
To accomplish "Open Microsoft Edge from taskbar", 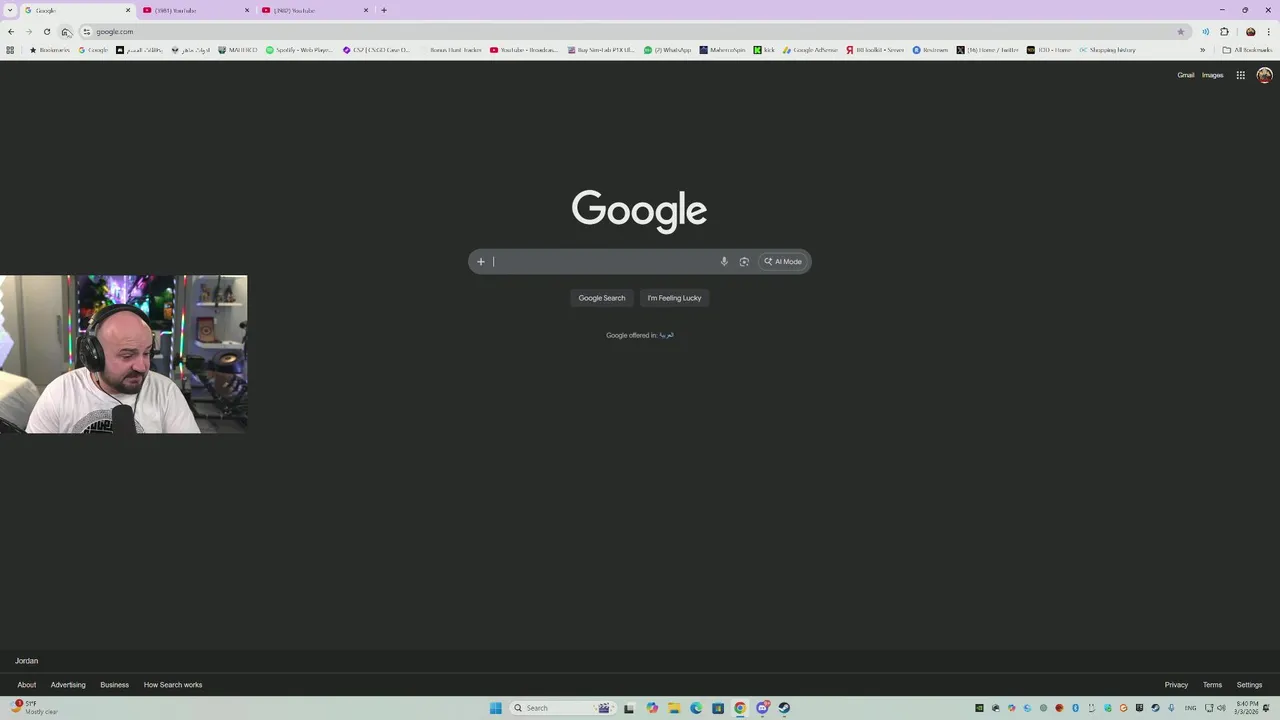I will coord(696,708).
